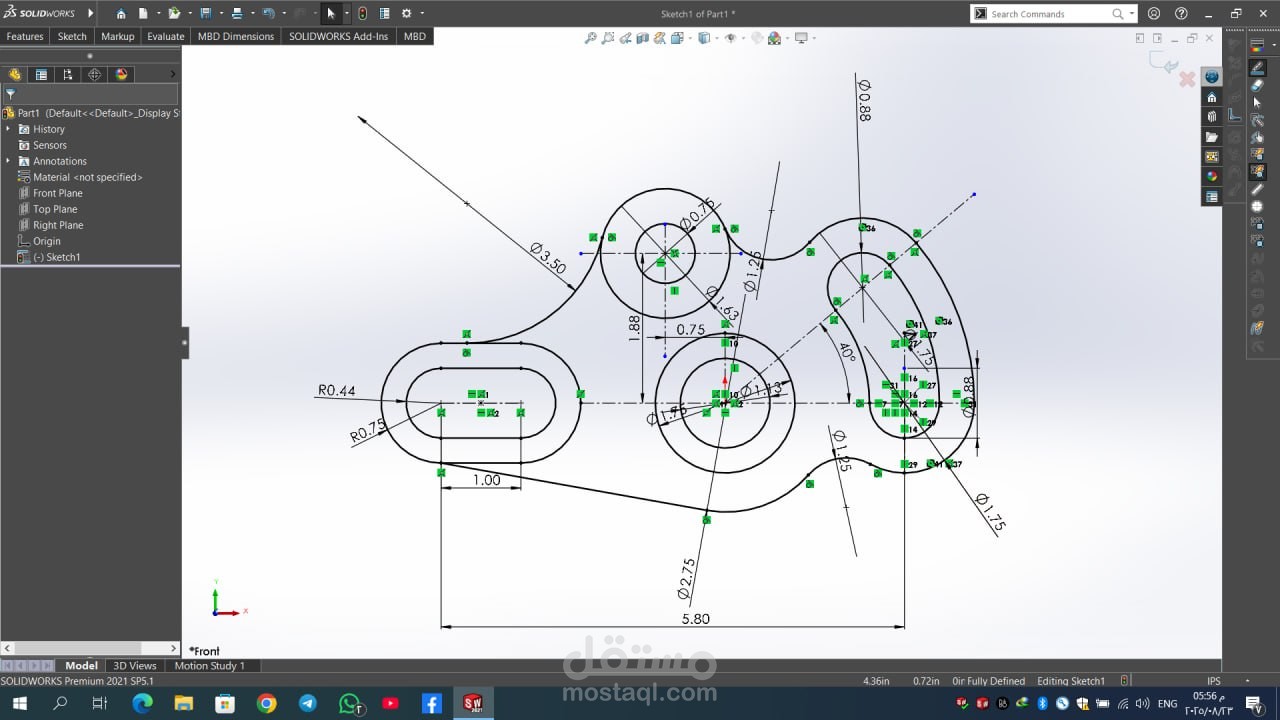Open the Motion Study 1 tab
This screenshot has width=1280, height=720.
pos(209,665)
